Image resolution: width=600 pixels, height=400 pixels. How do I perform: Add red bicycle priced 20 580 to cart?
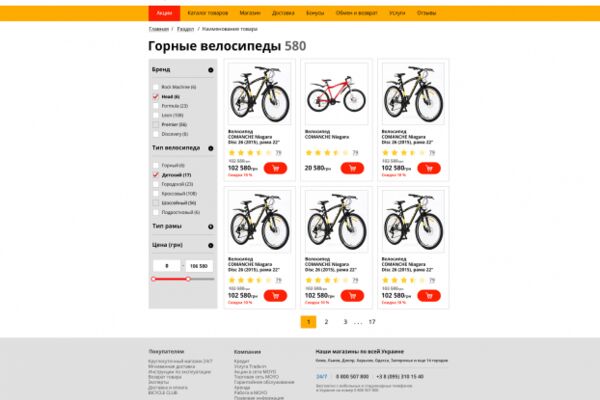point(352,168)
